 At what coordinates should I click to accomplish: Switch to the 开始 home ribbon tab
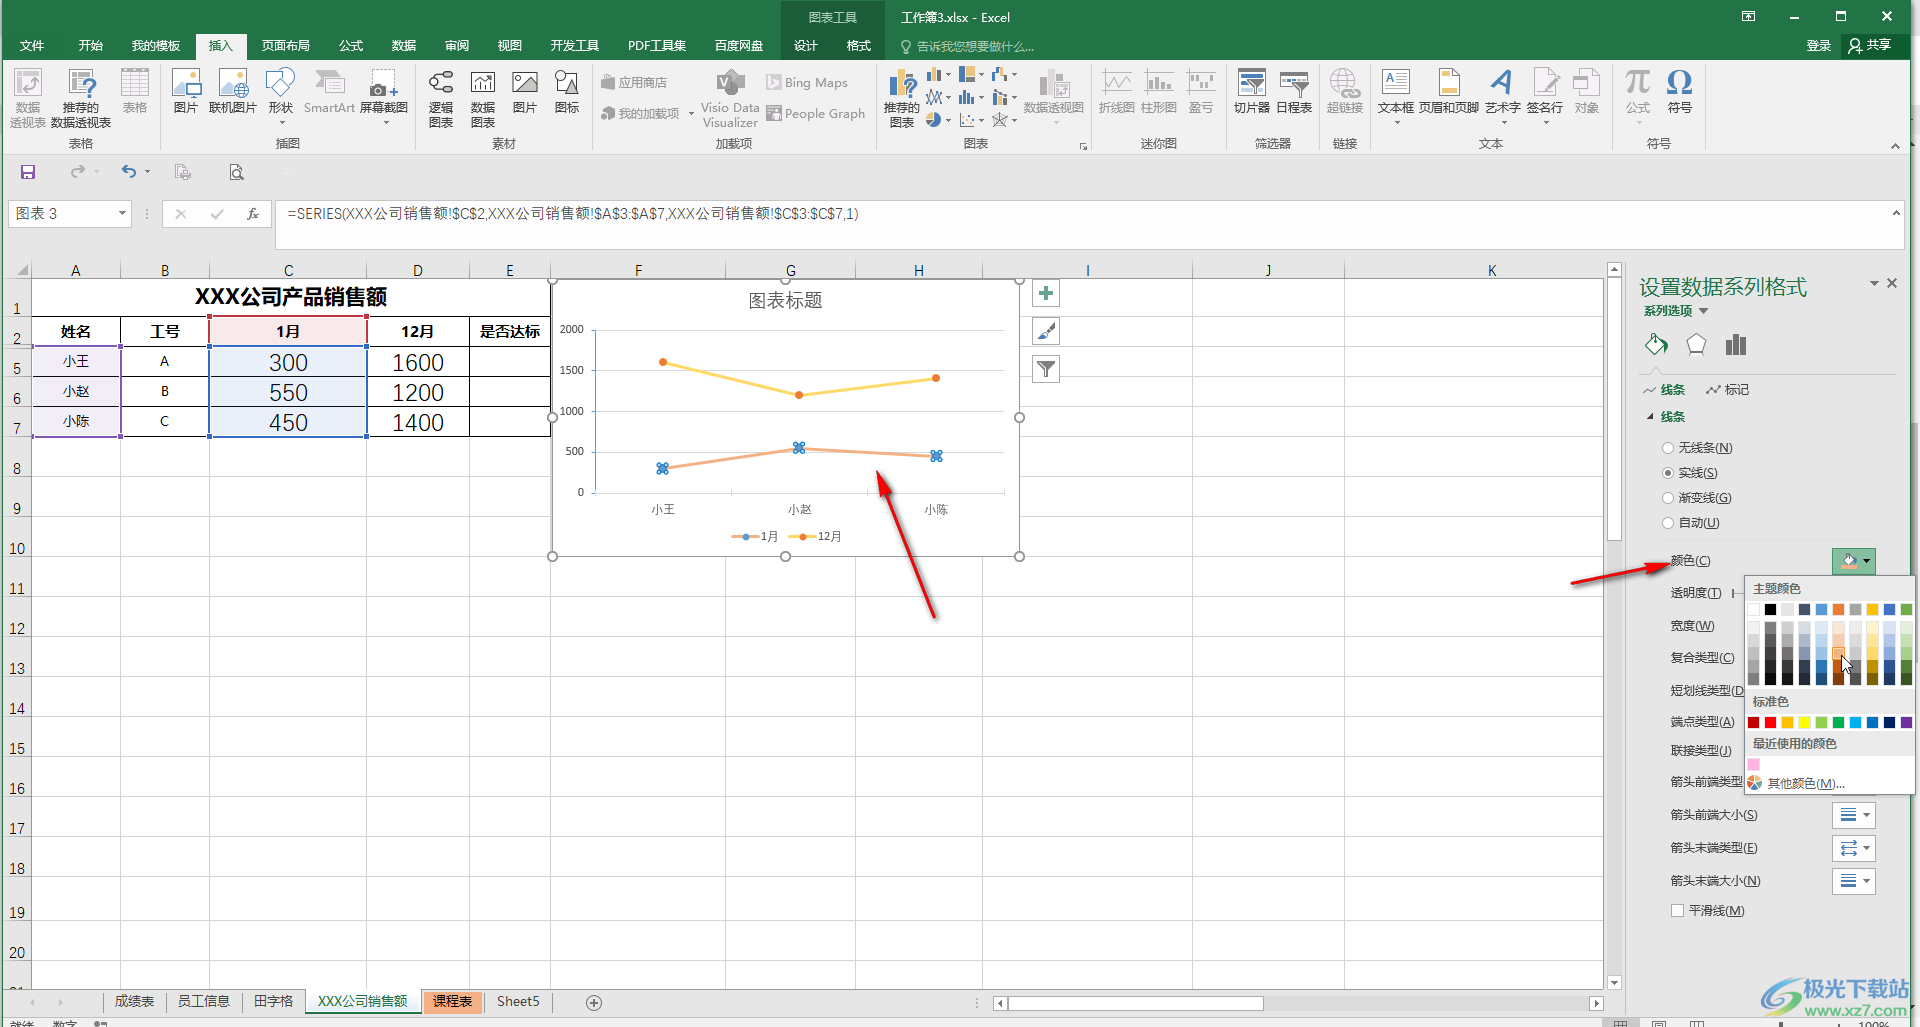pyautogui.click(x=91, y=46)
